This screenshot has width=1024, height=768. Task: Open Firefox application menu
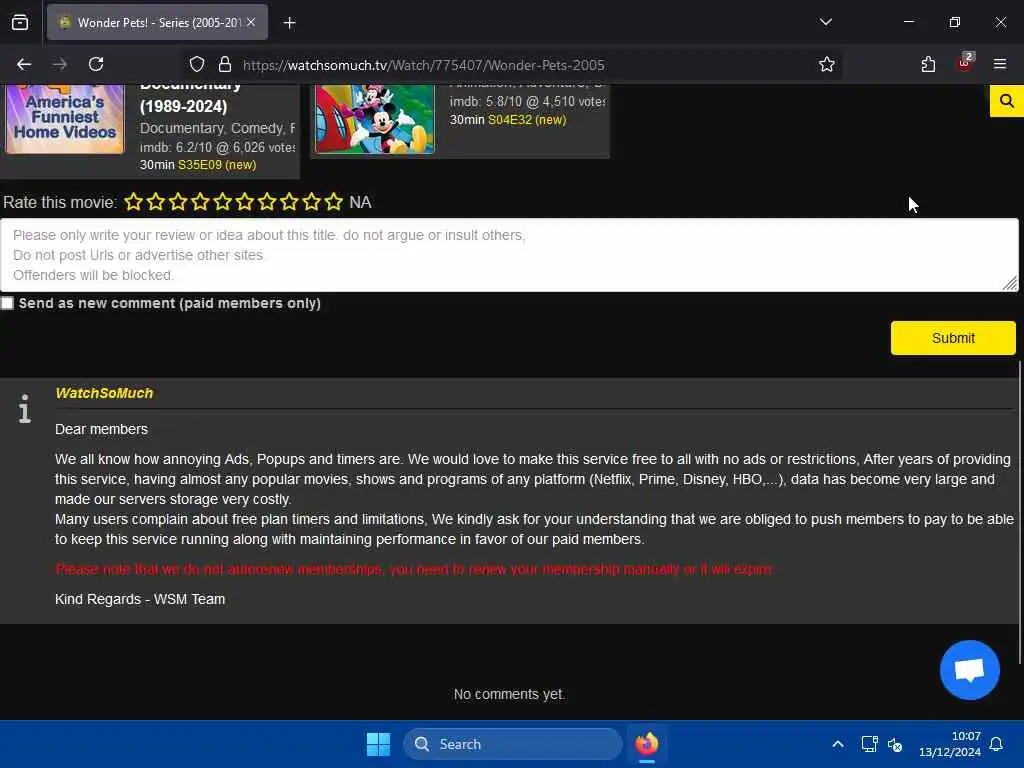[x=1000, y=65]
